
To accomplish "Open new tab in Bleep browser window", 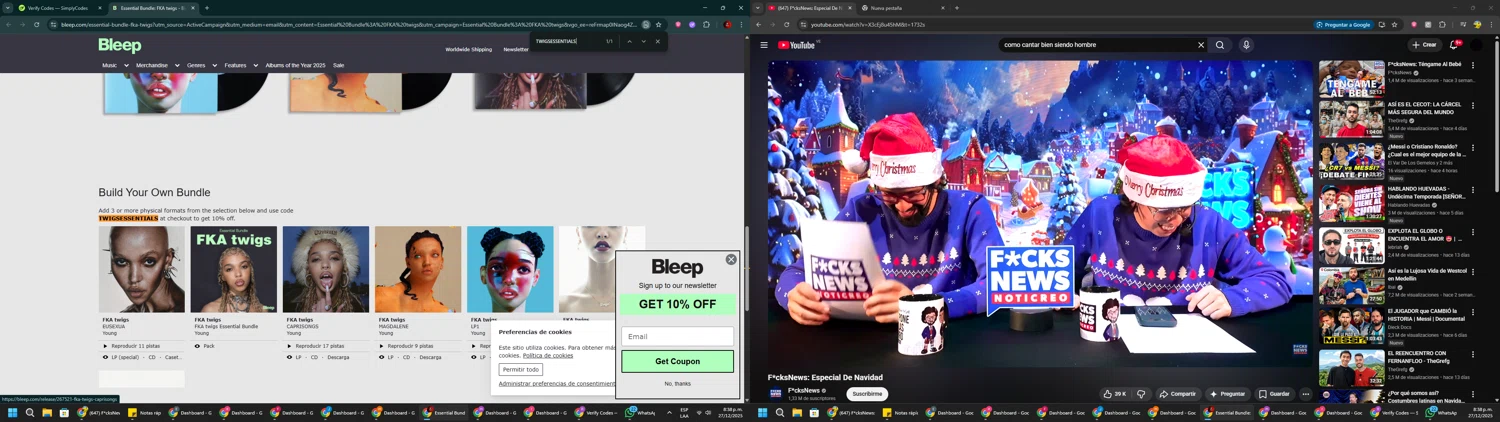I will (x=207, y=8).
